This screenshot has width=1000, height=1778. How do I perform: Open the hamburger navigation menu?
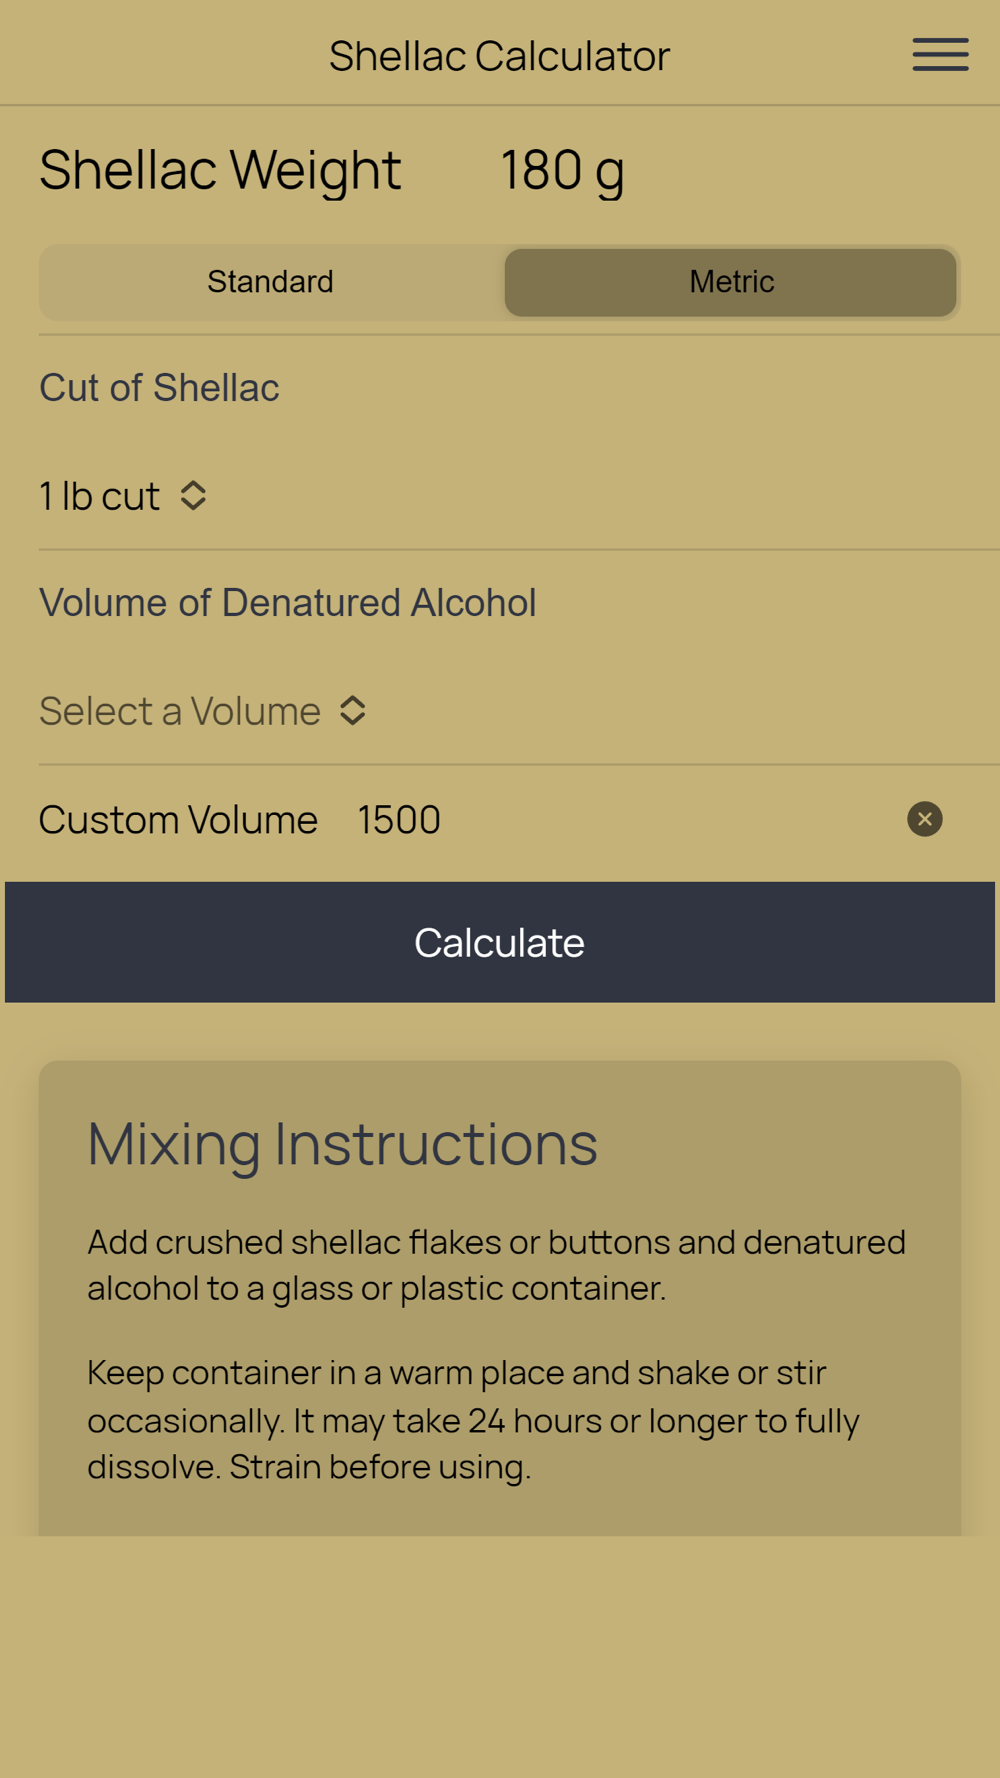tap(940, 55)
